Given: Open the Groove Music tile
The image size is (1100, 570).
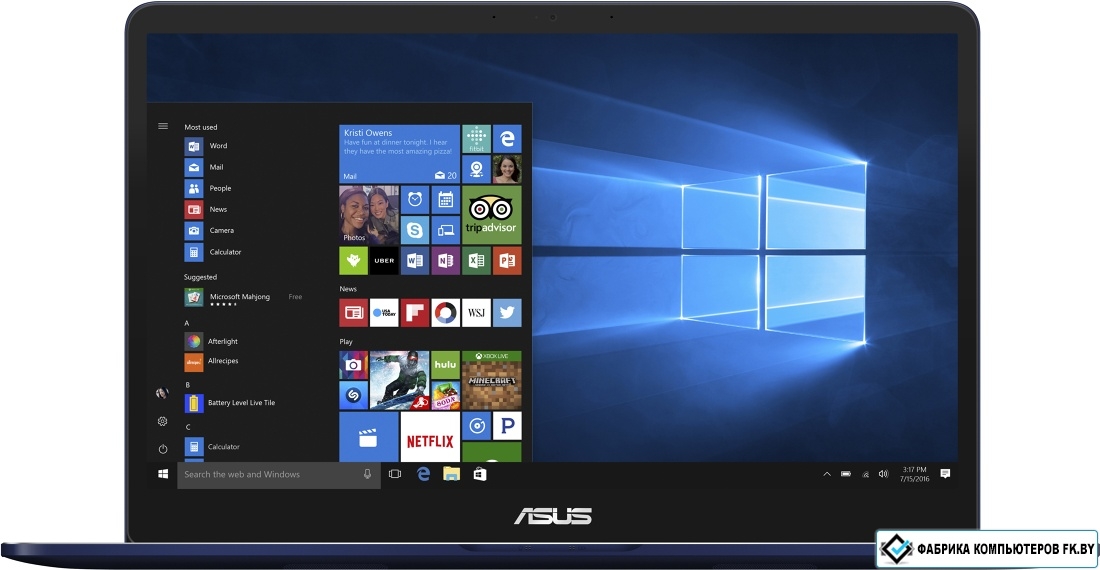Looking at the screenshot, I should (x=476, y=426).
